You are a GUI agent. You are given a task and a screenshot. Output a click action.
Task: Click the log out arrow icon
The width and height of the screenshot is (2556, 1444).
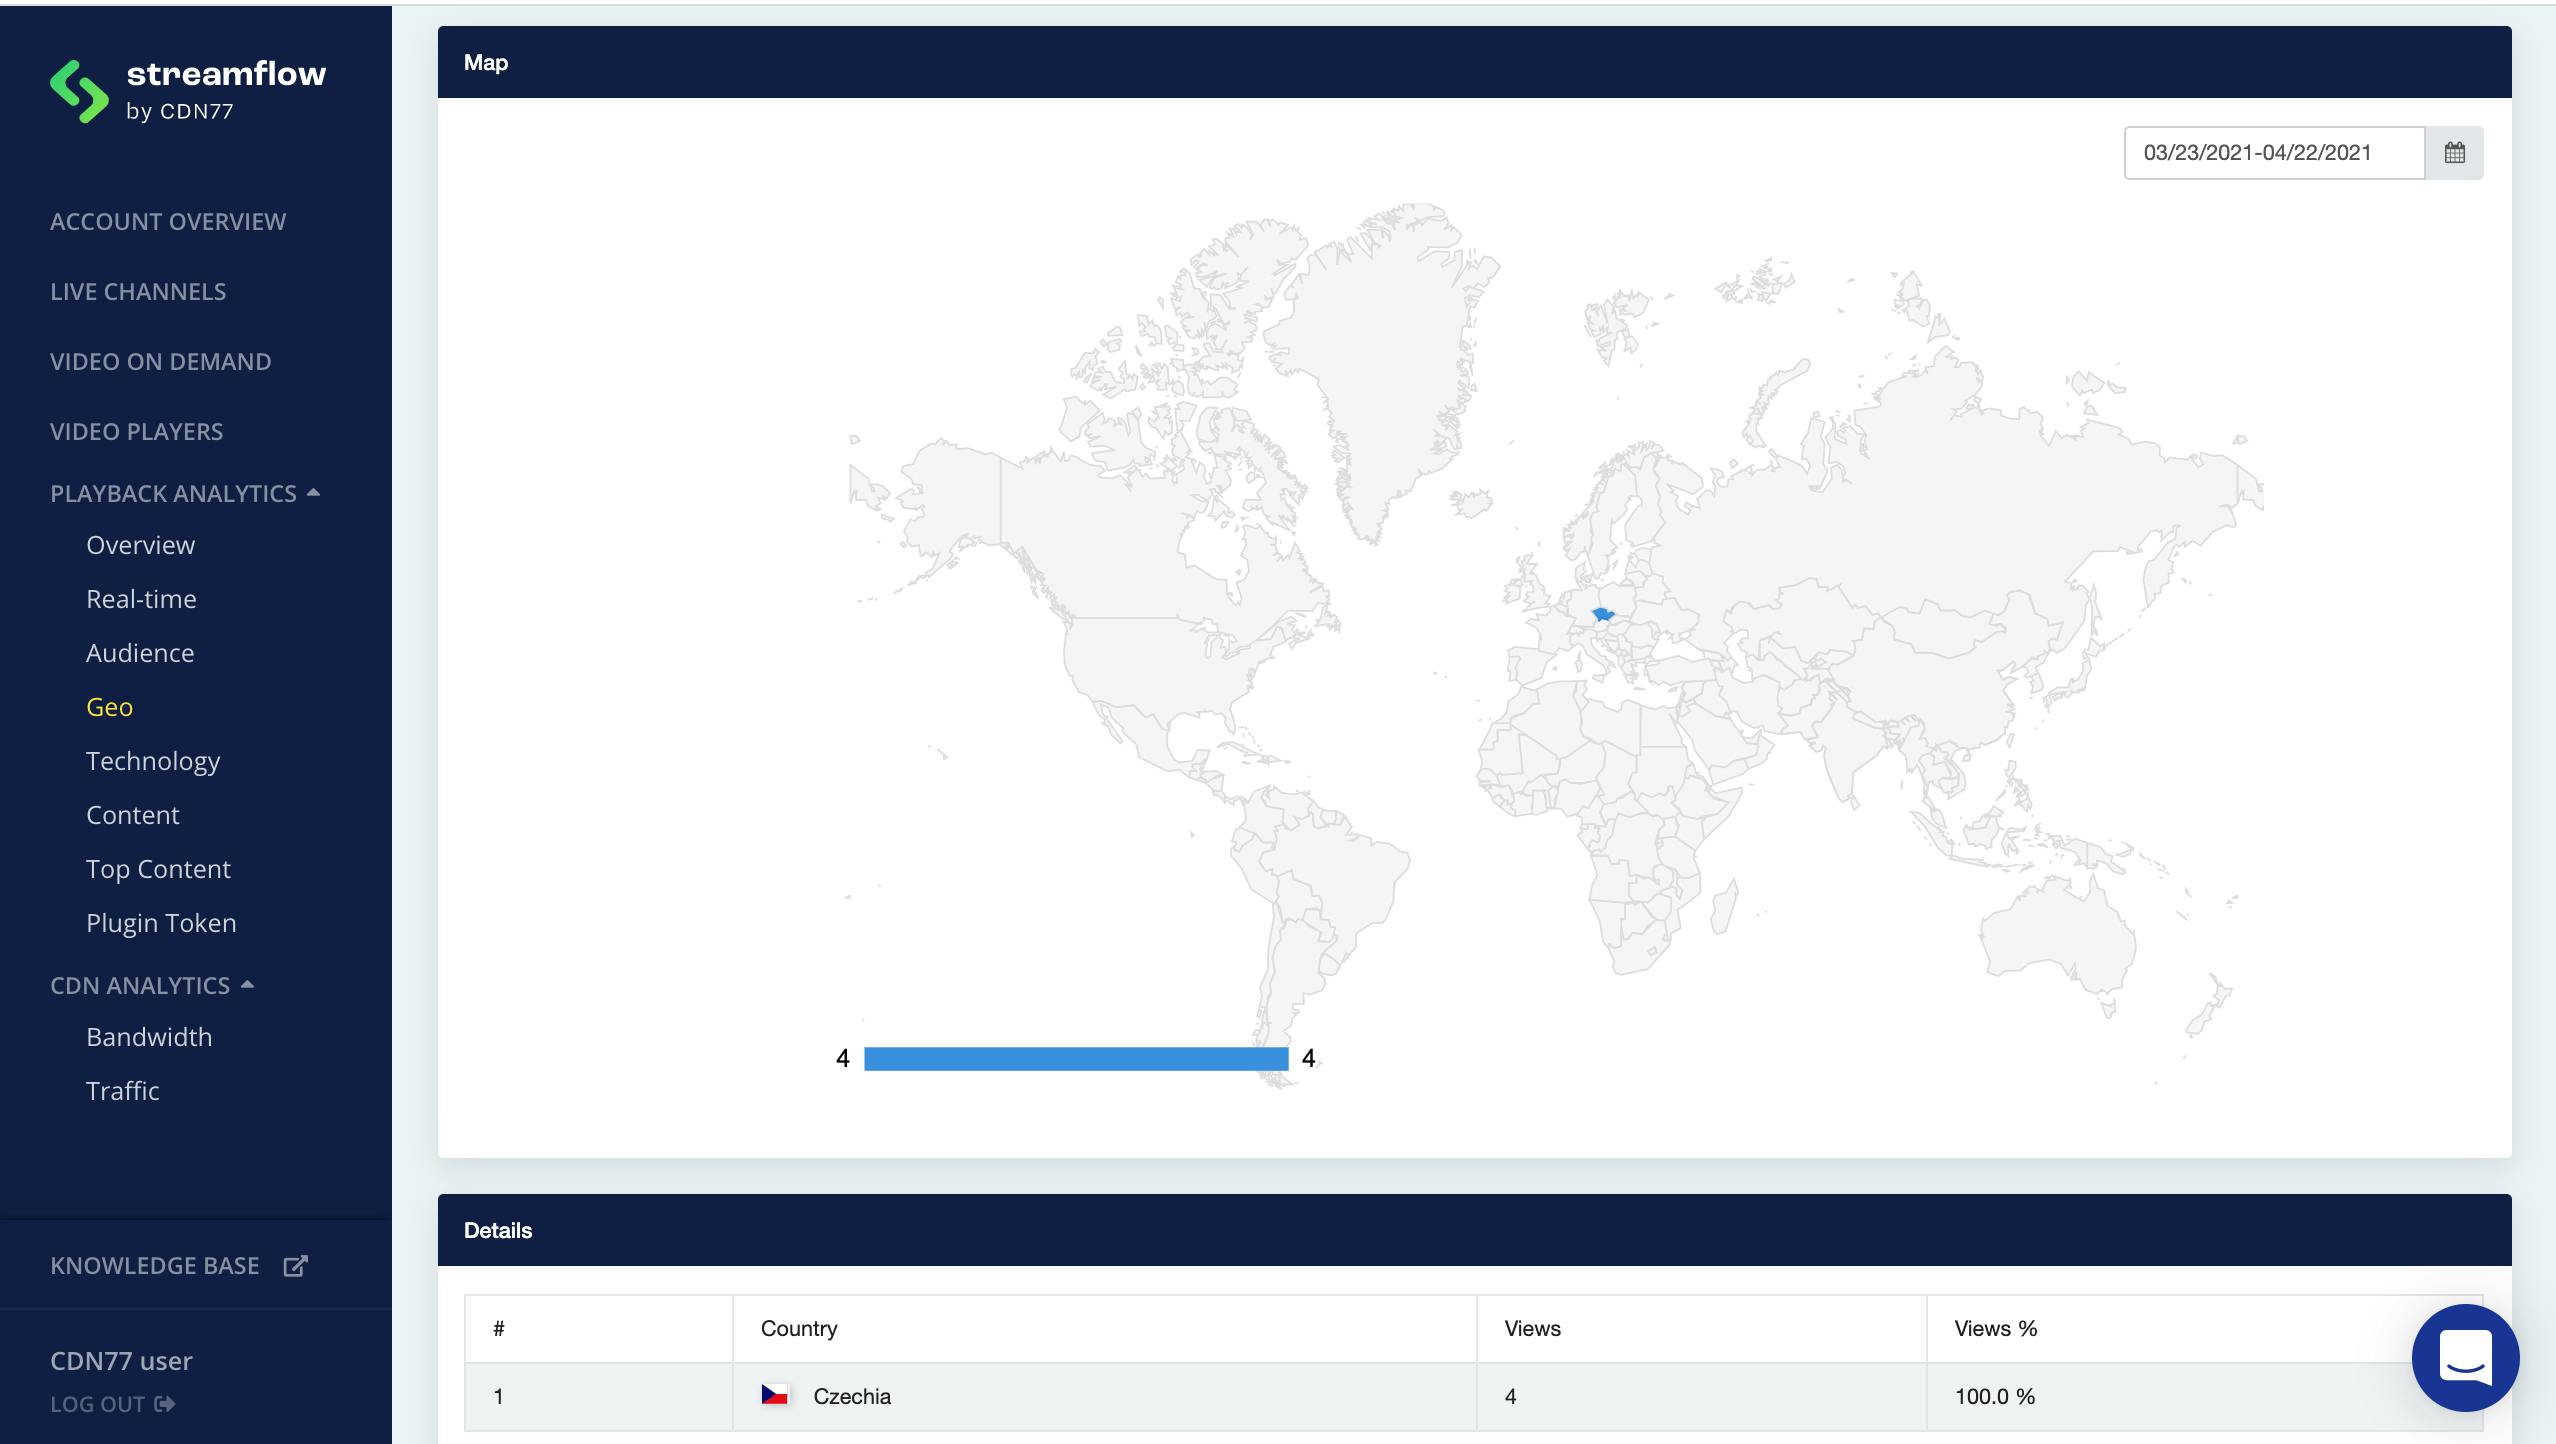pos(165,1404)
